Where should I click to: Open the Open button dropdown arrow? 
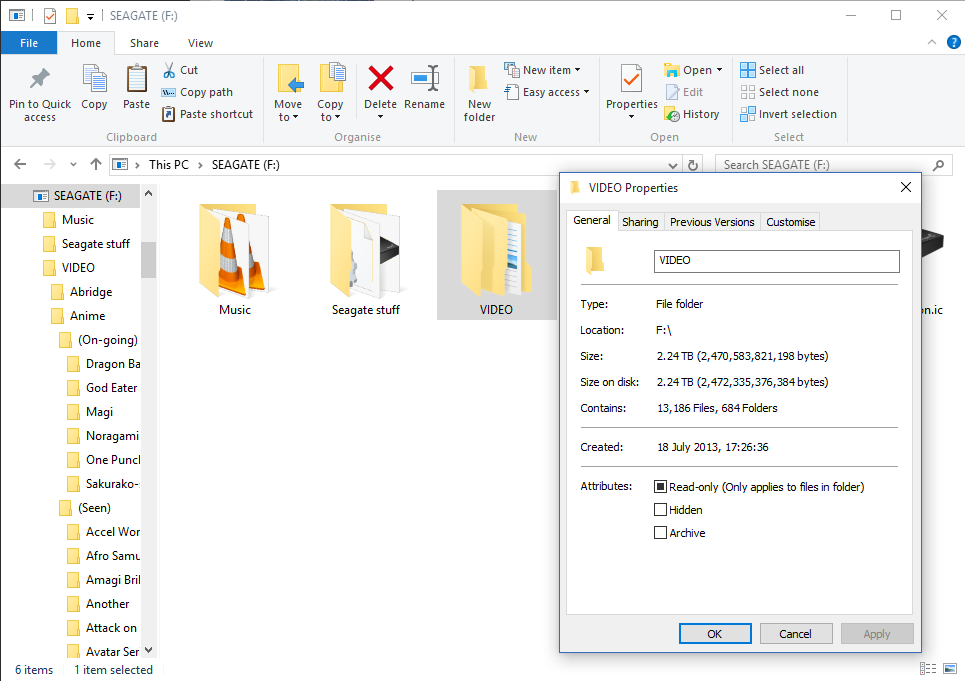point(719,70)
